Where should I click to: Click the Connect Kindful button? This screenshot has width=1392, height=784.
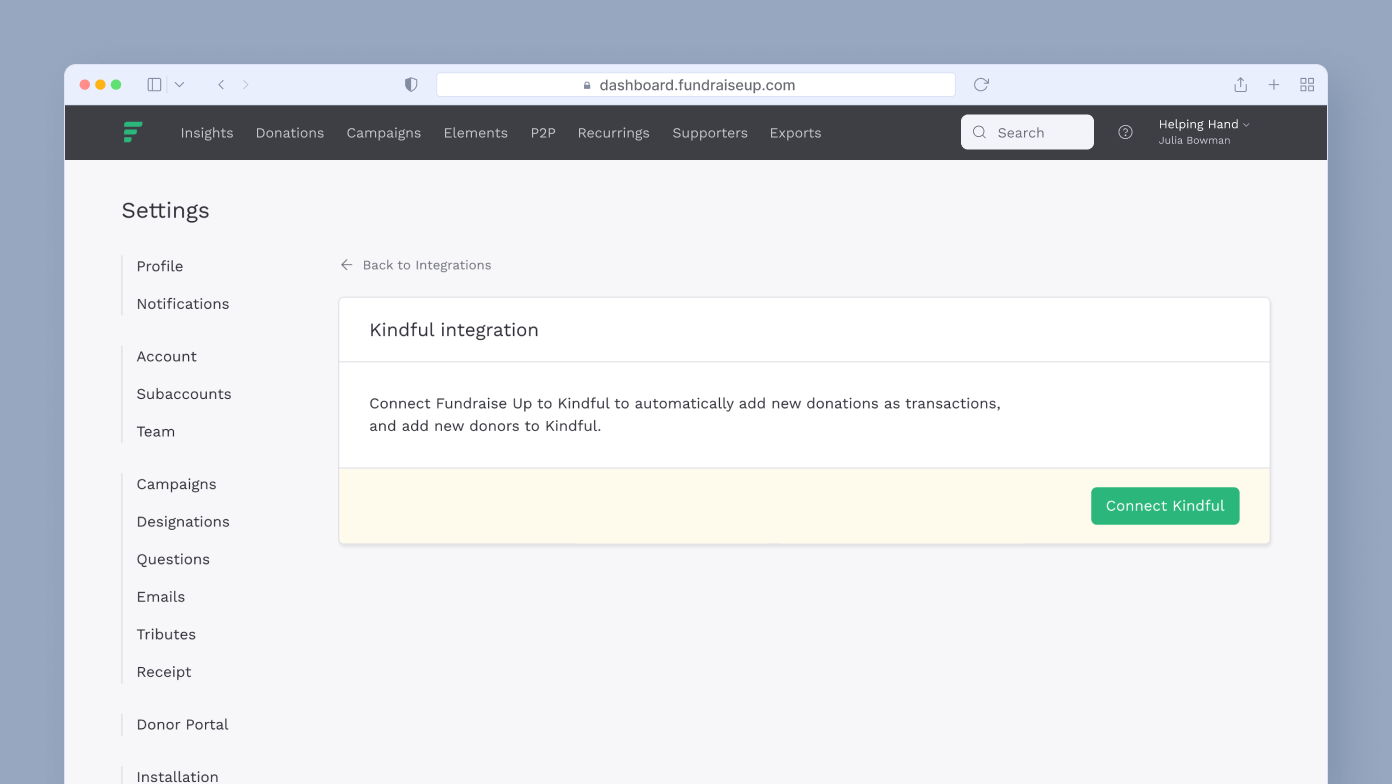tap(1165, 506)
